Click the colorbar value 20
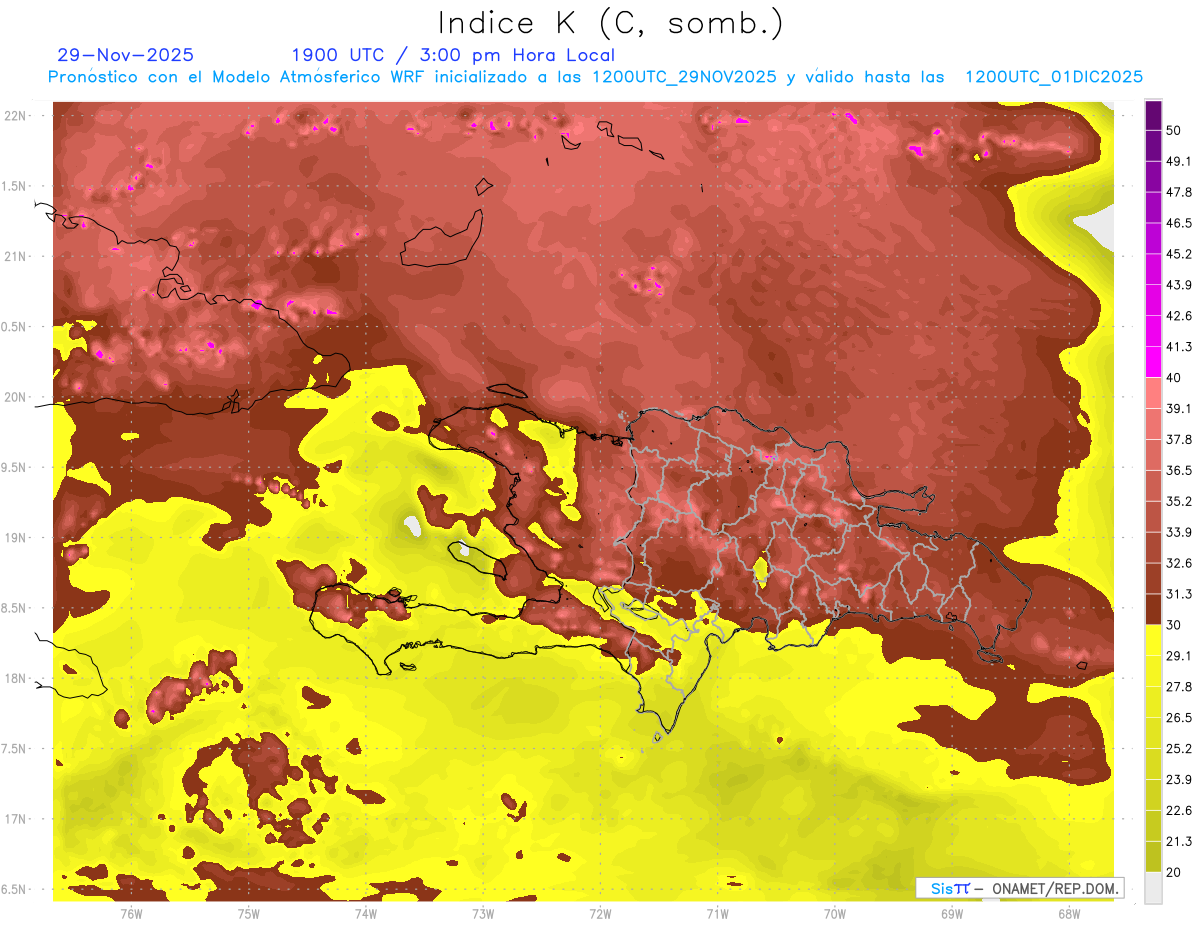The image size is (1200, 927). [x=1175, y=873]
